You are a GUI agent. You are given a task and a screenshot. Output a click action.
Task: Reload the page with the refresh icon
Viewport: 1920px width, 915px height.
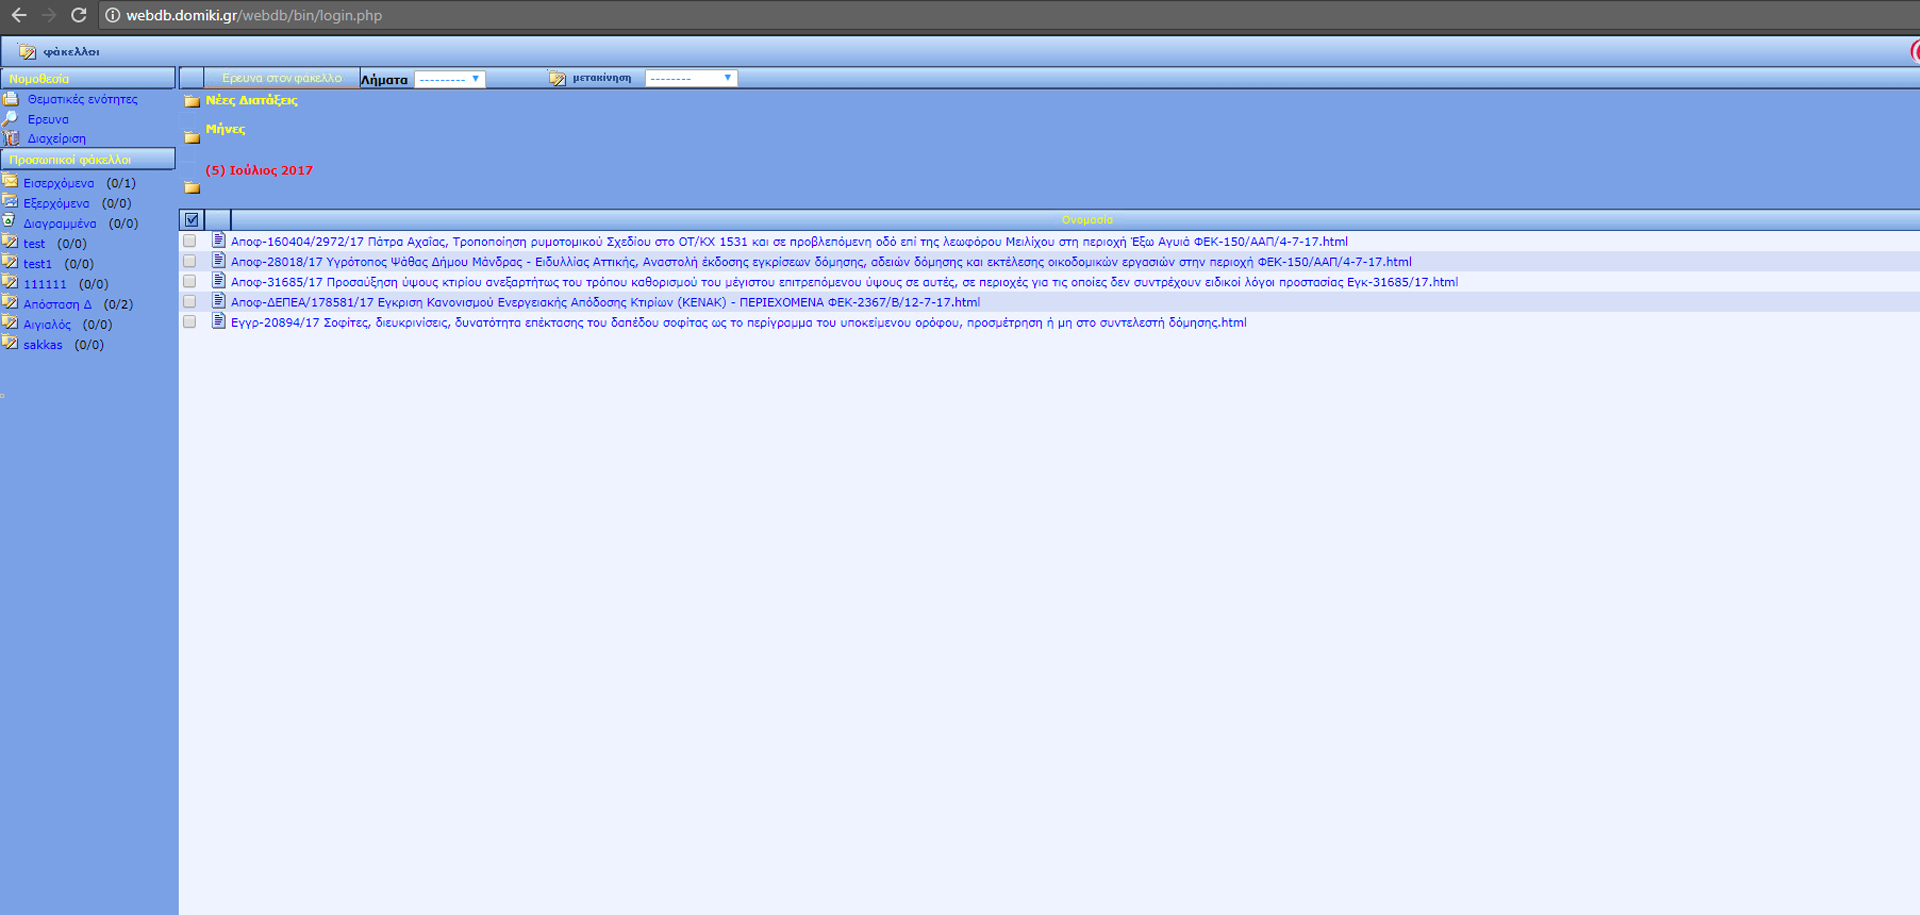[x=79, y=15]
